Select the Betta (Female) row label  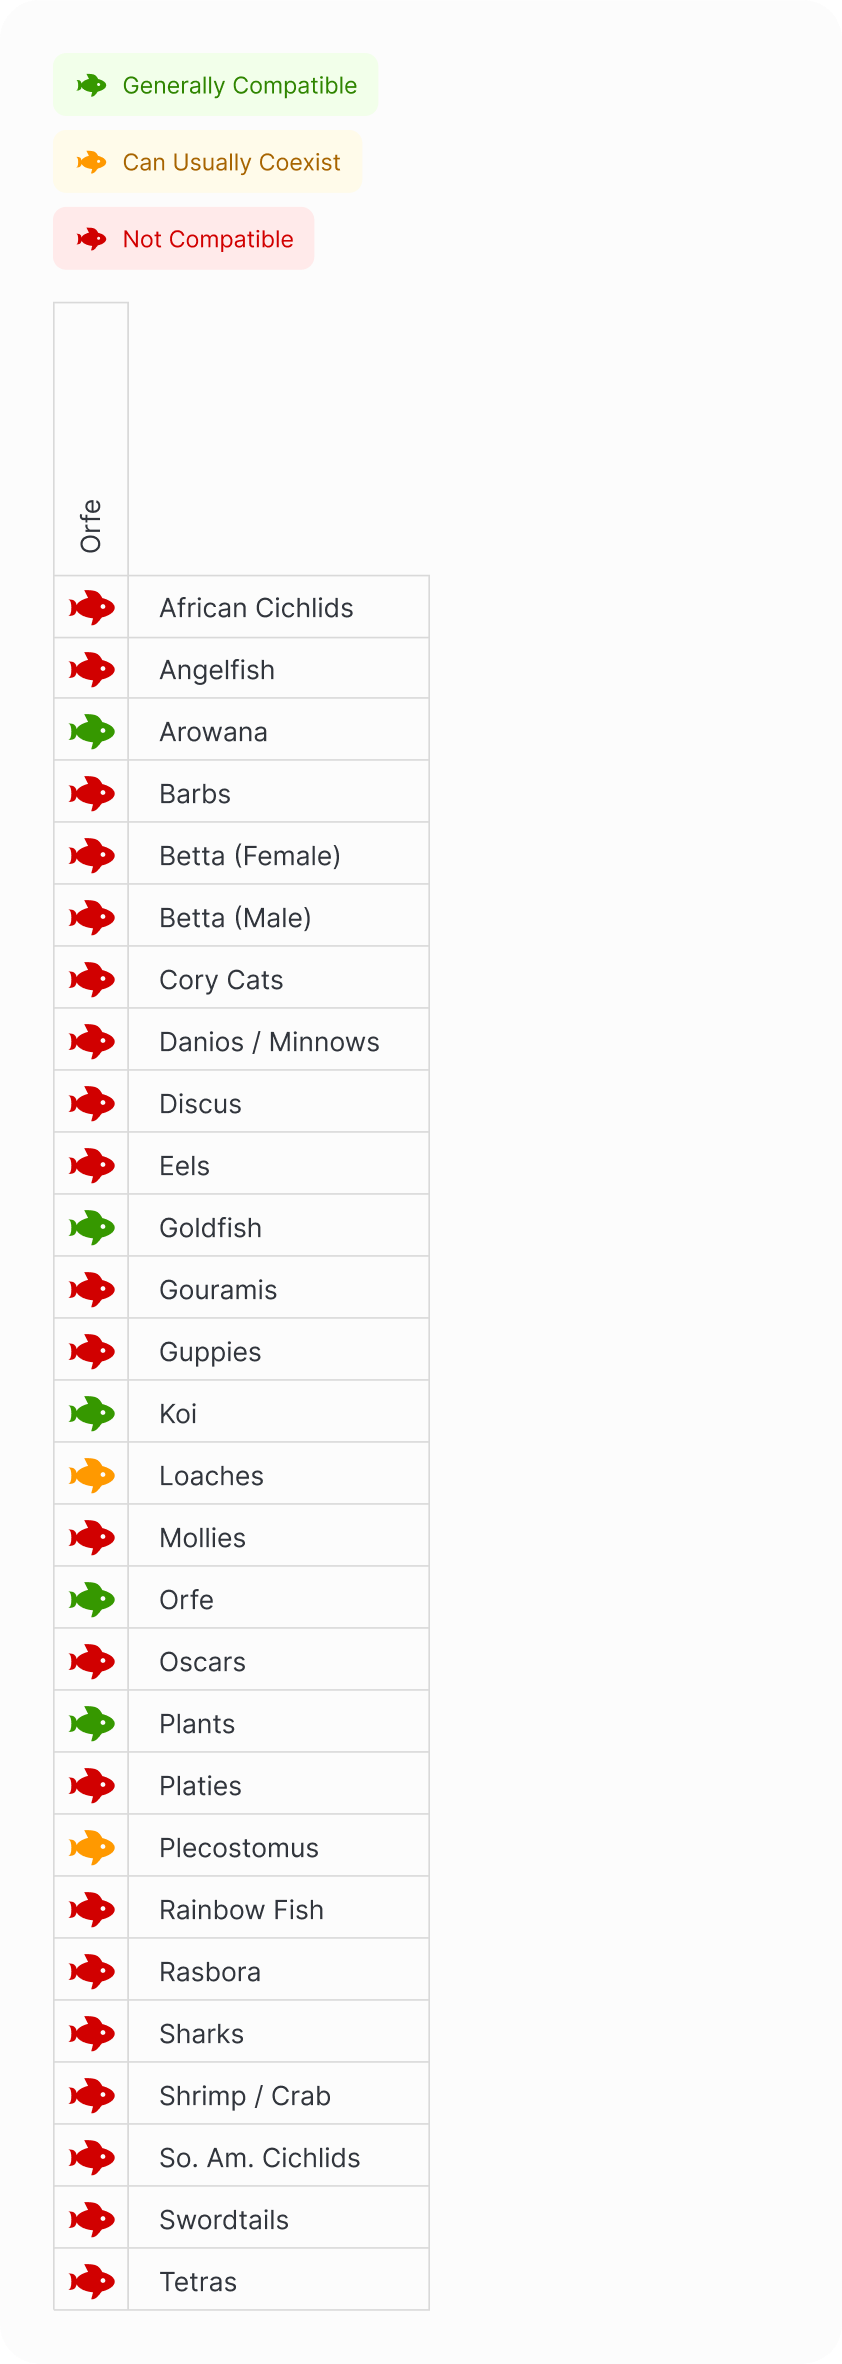(250, 856)
